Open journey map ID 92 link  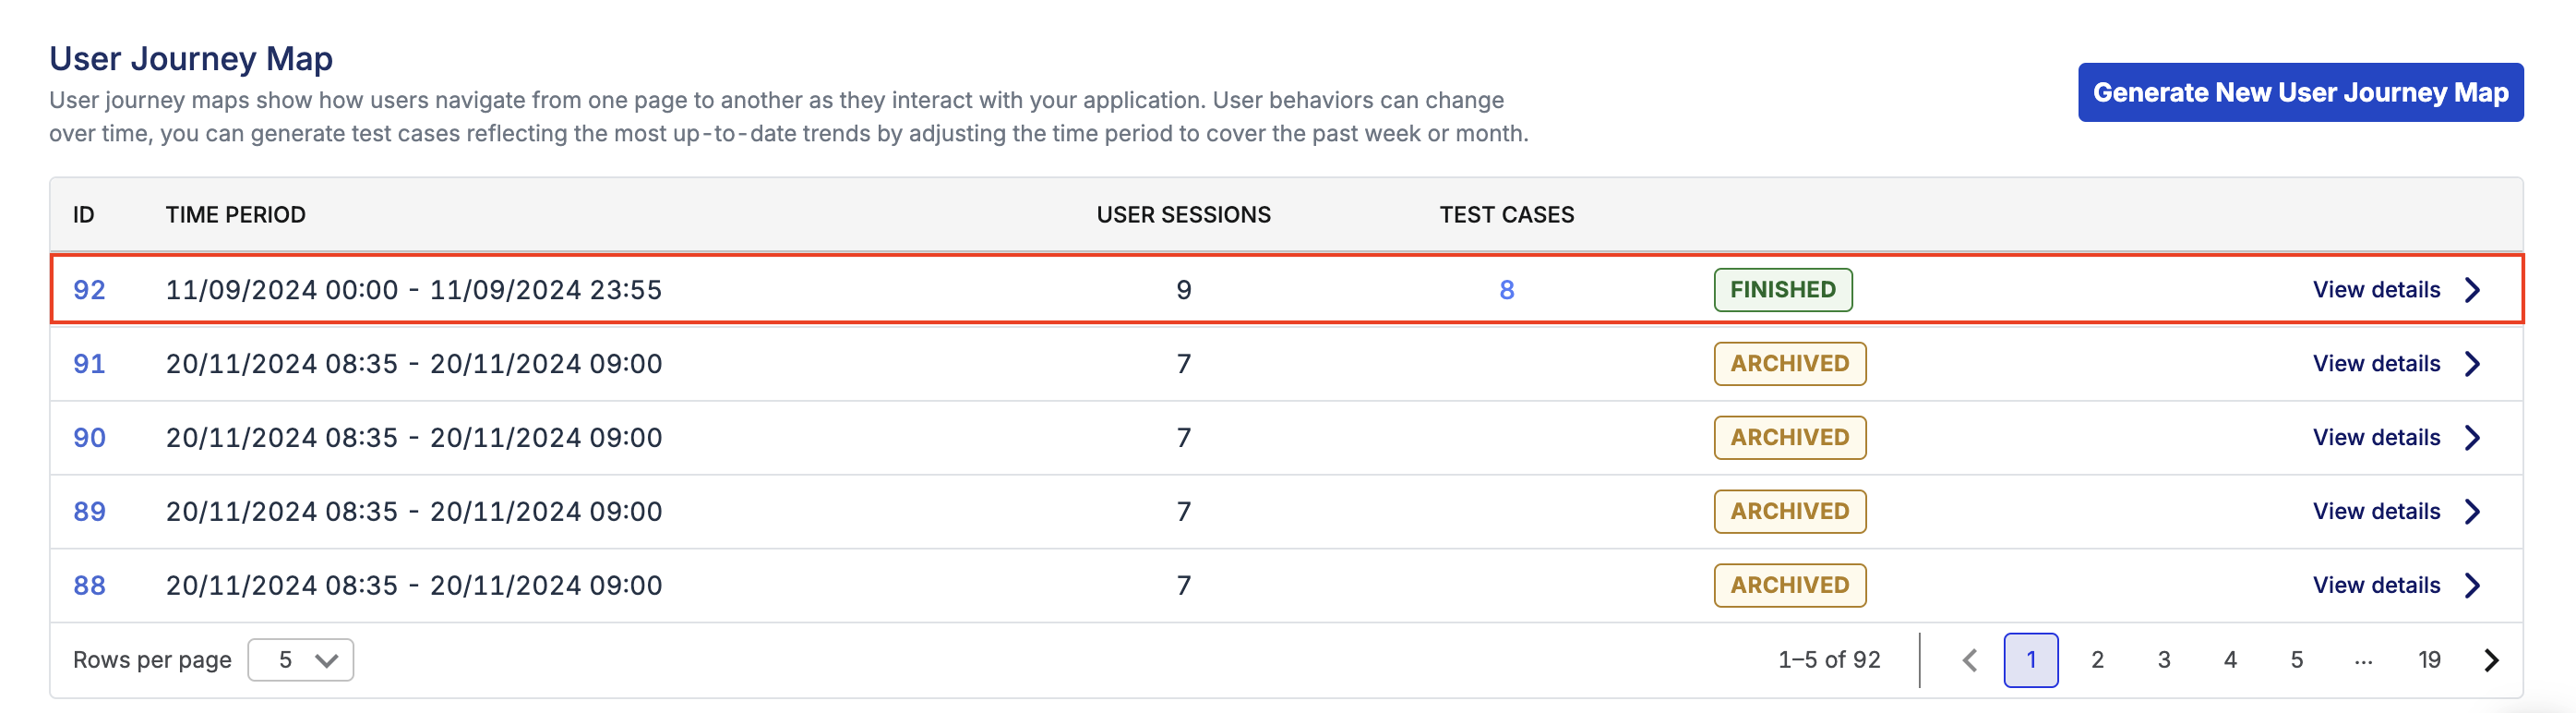89,290
